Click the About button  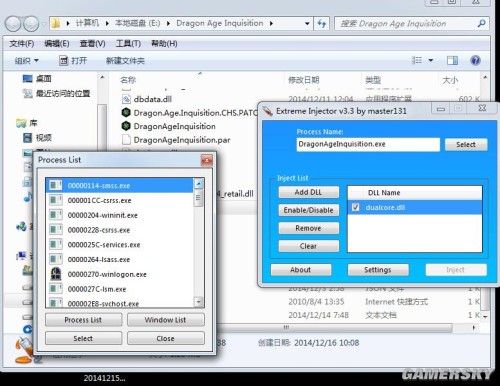coord(301,270)
